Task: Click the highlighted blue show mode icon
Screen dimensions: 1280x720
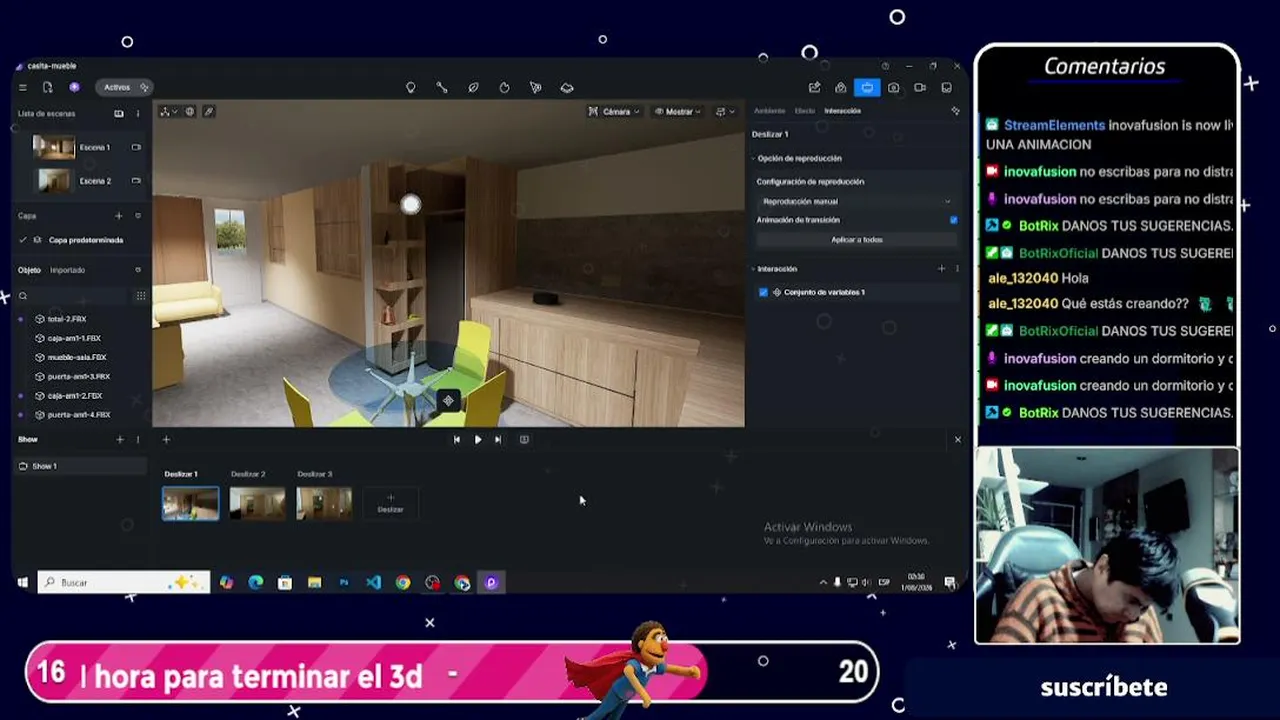Action: point(867,88)
